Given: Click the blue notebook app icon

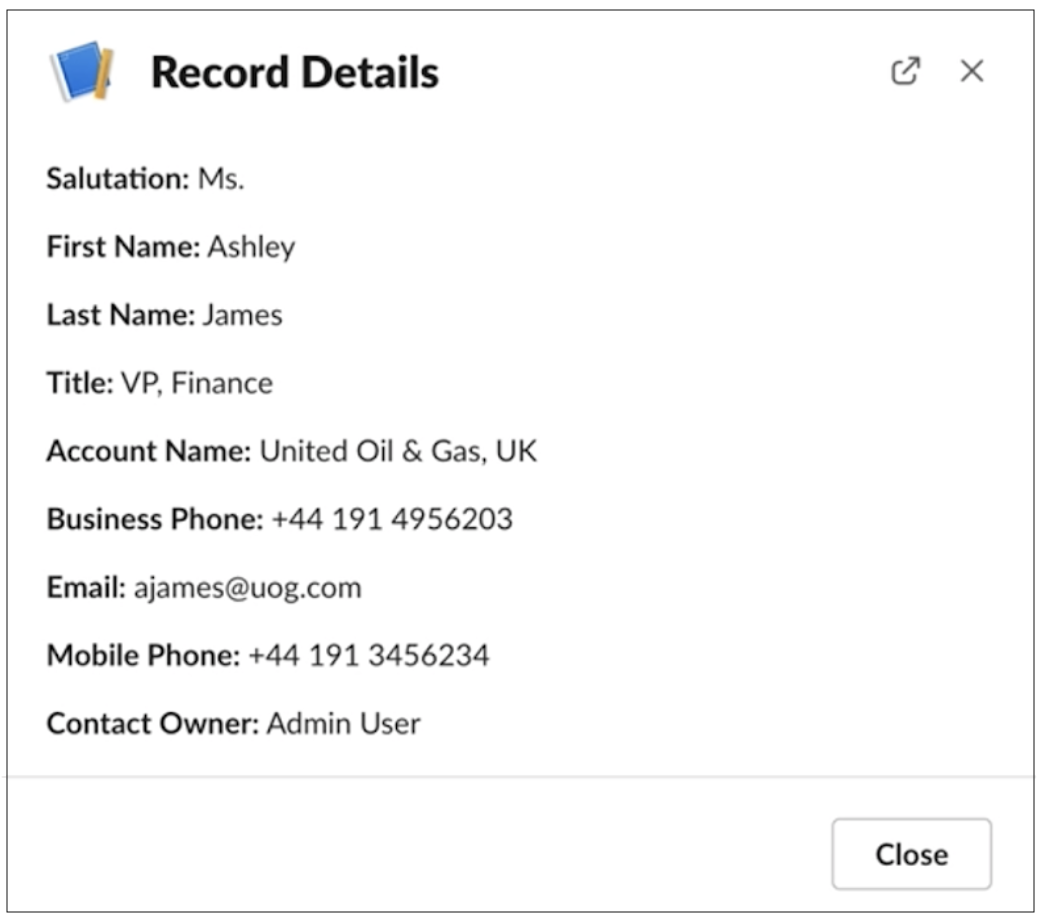Looking at the screenshot, I should [x=82, y=71].
